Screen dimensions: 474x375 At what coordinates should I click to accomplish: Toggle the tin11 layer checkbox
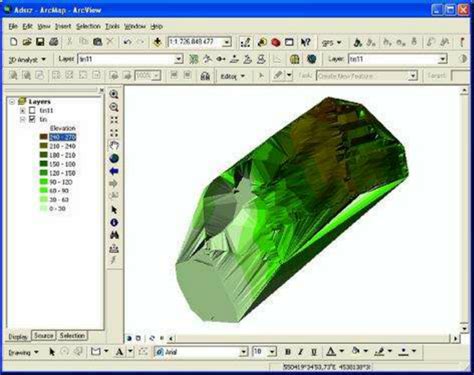32,110
